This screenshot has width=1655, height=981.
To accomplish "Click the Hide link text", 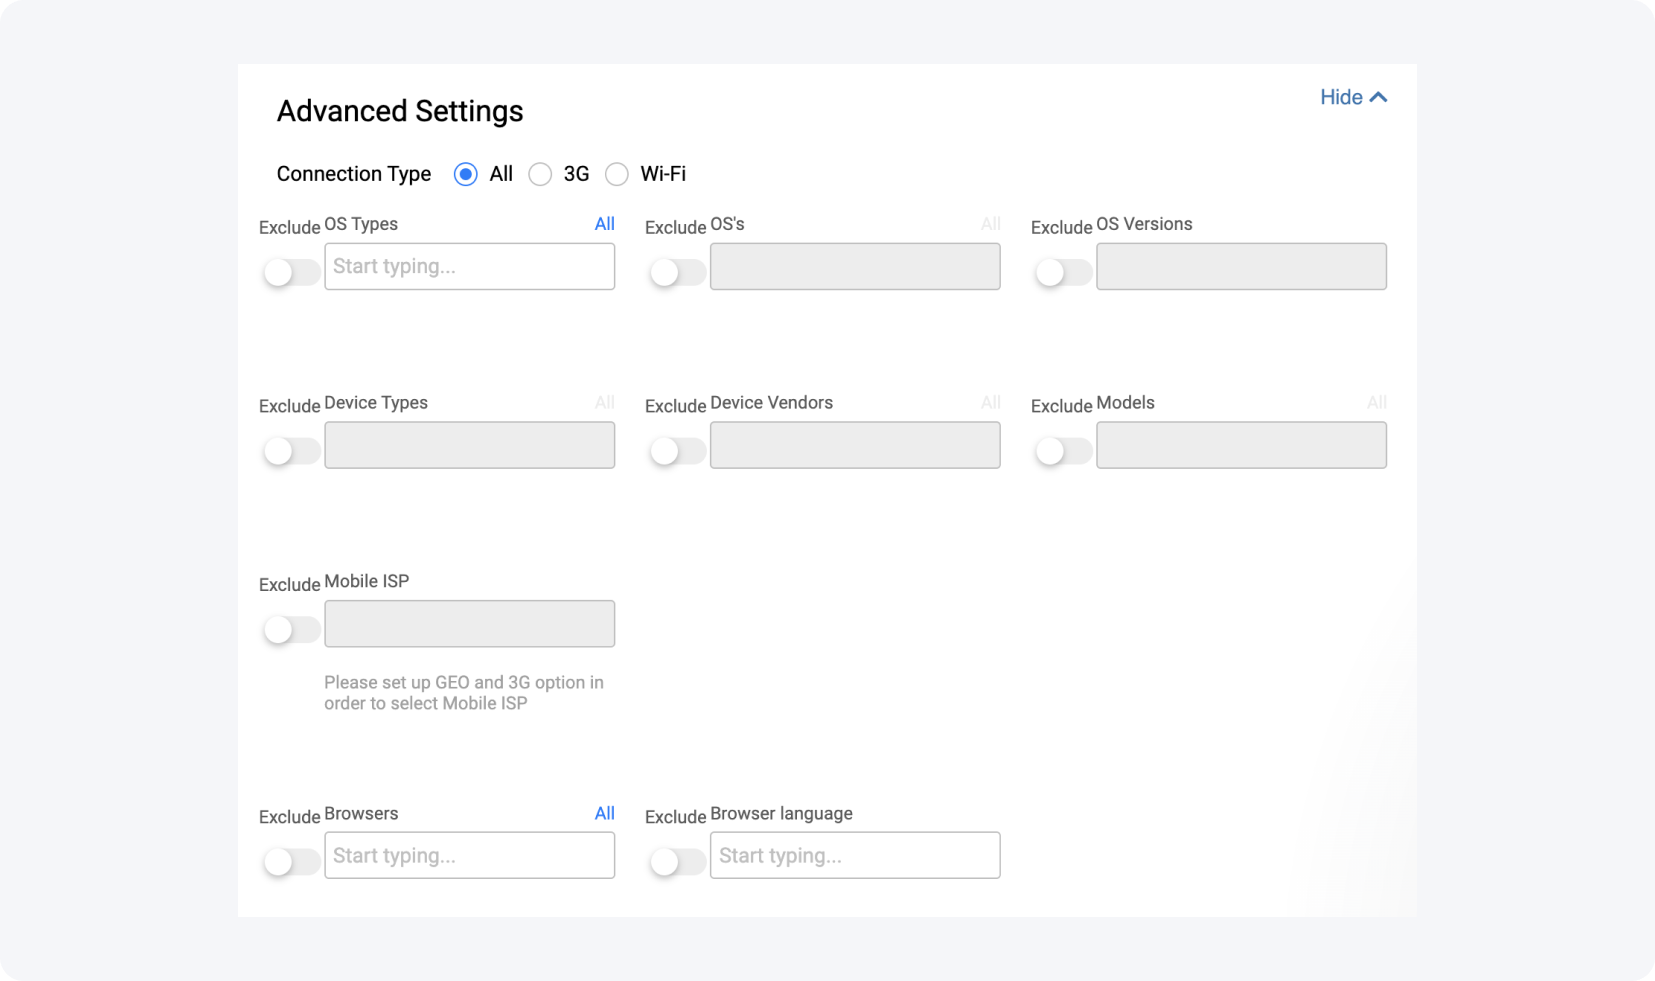I will (1341, 97).
